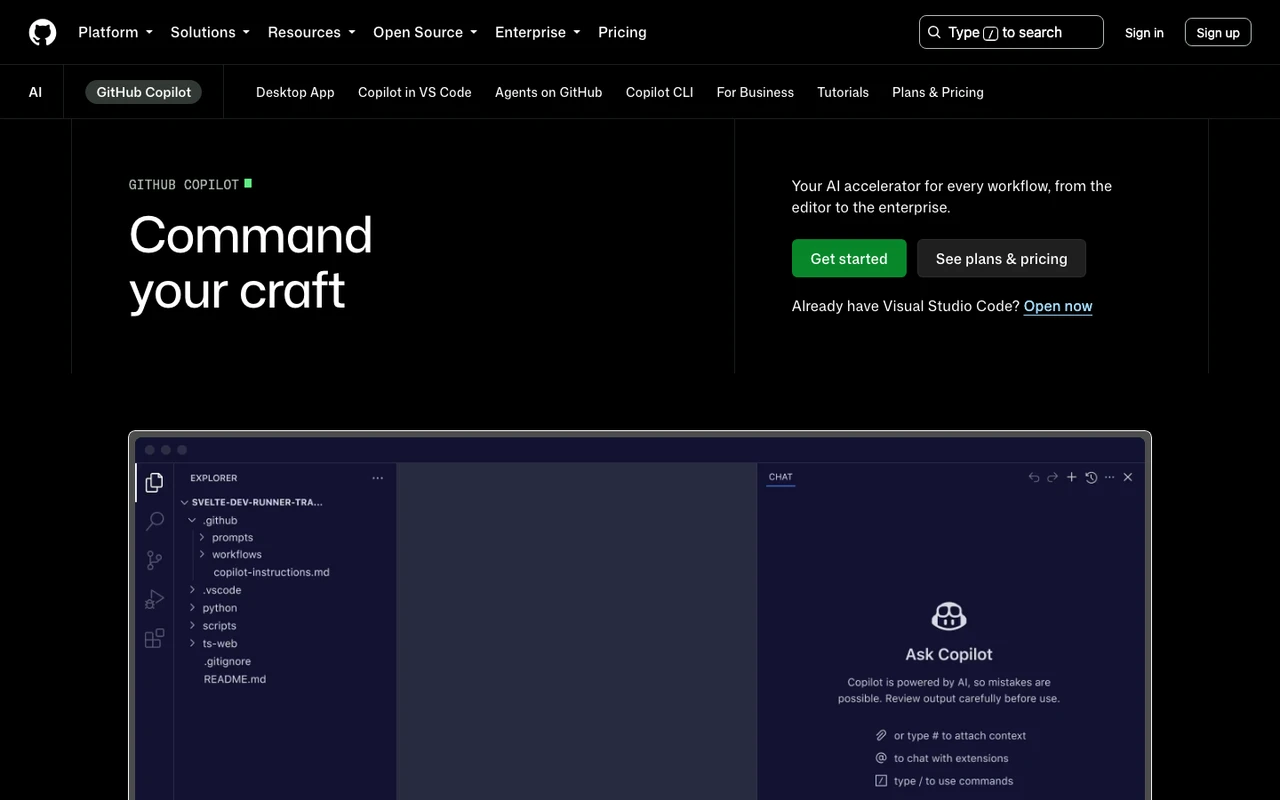Open chat panel more options ellipsis
The image size is (1280, 800).
pos(1109,477)
